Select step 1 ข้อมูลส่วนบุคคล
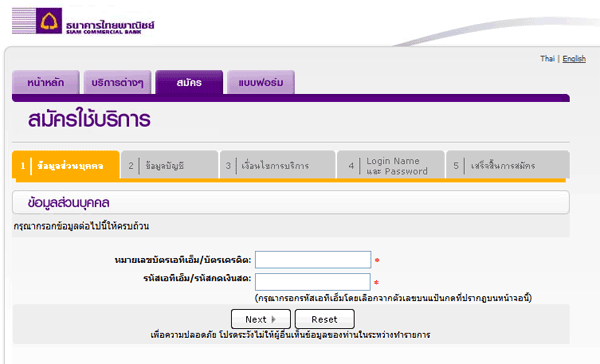Screen dimensions: 600x364 tap(66, 165)
